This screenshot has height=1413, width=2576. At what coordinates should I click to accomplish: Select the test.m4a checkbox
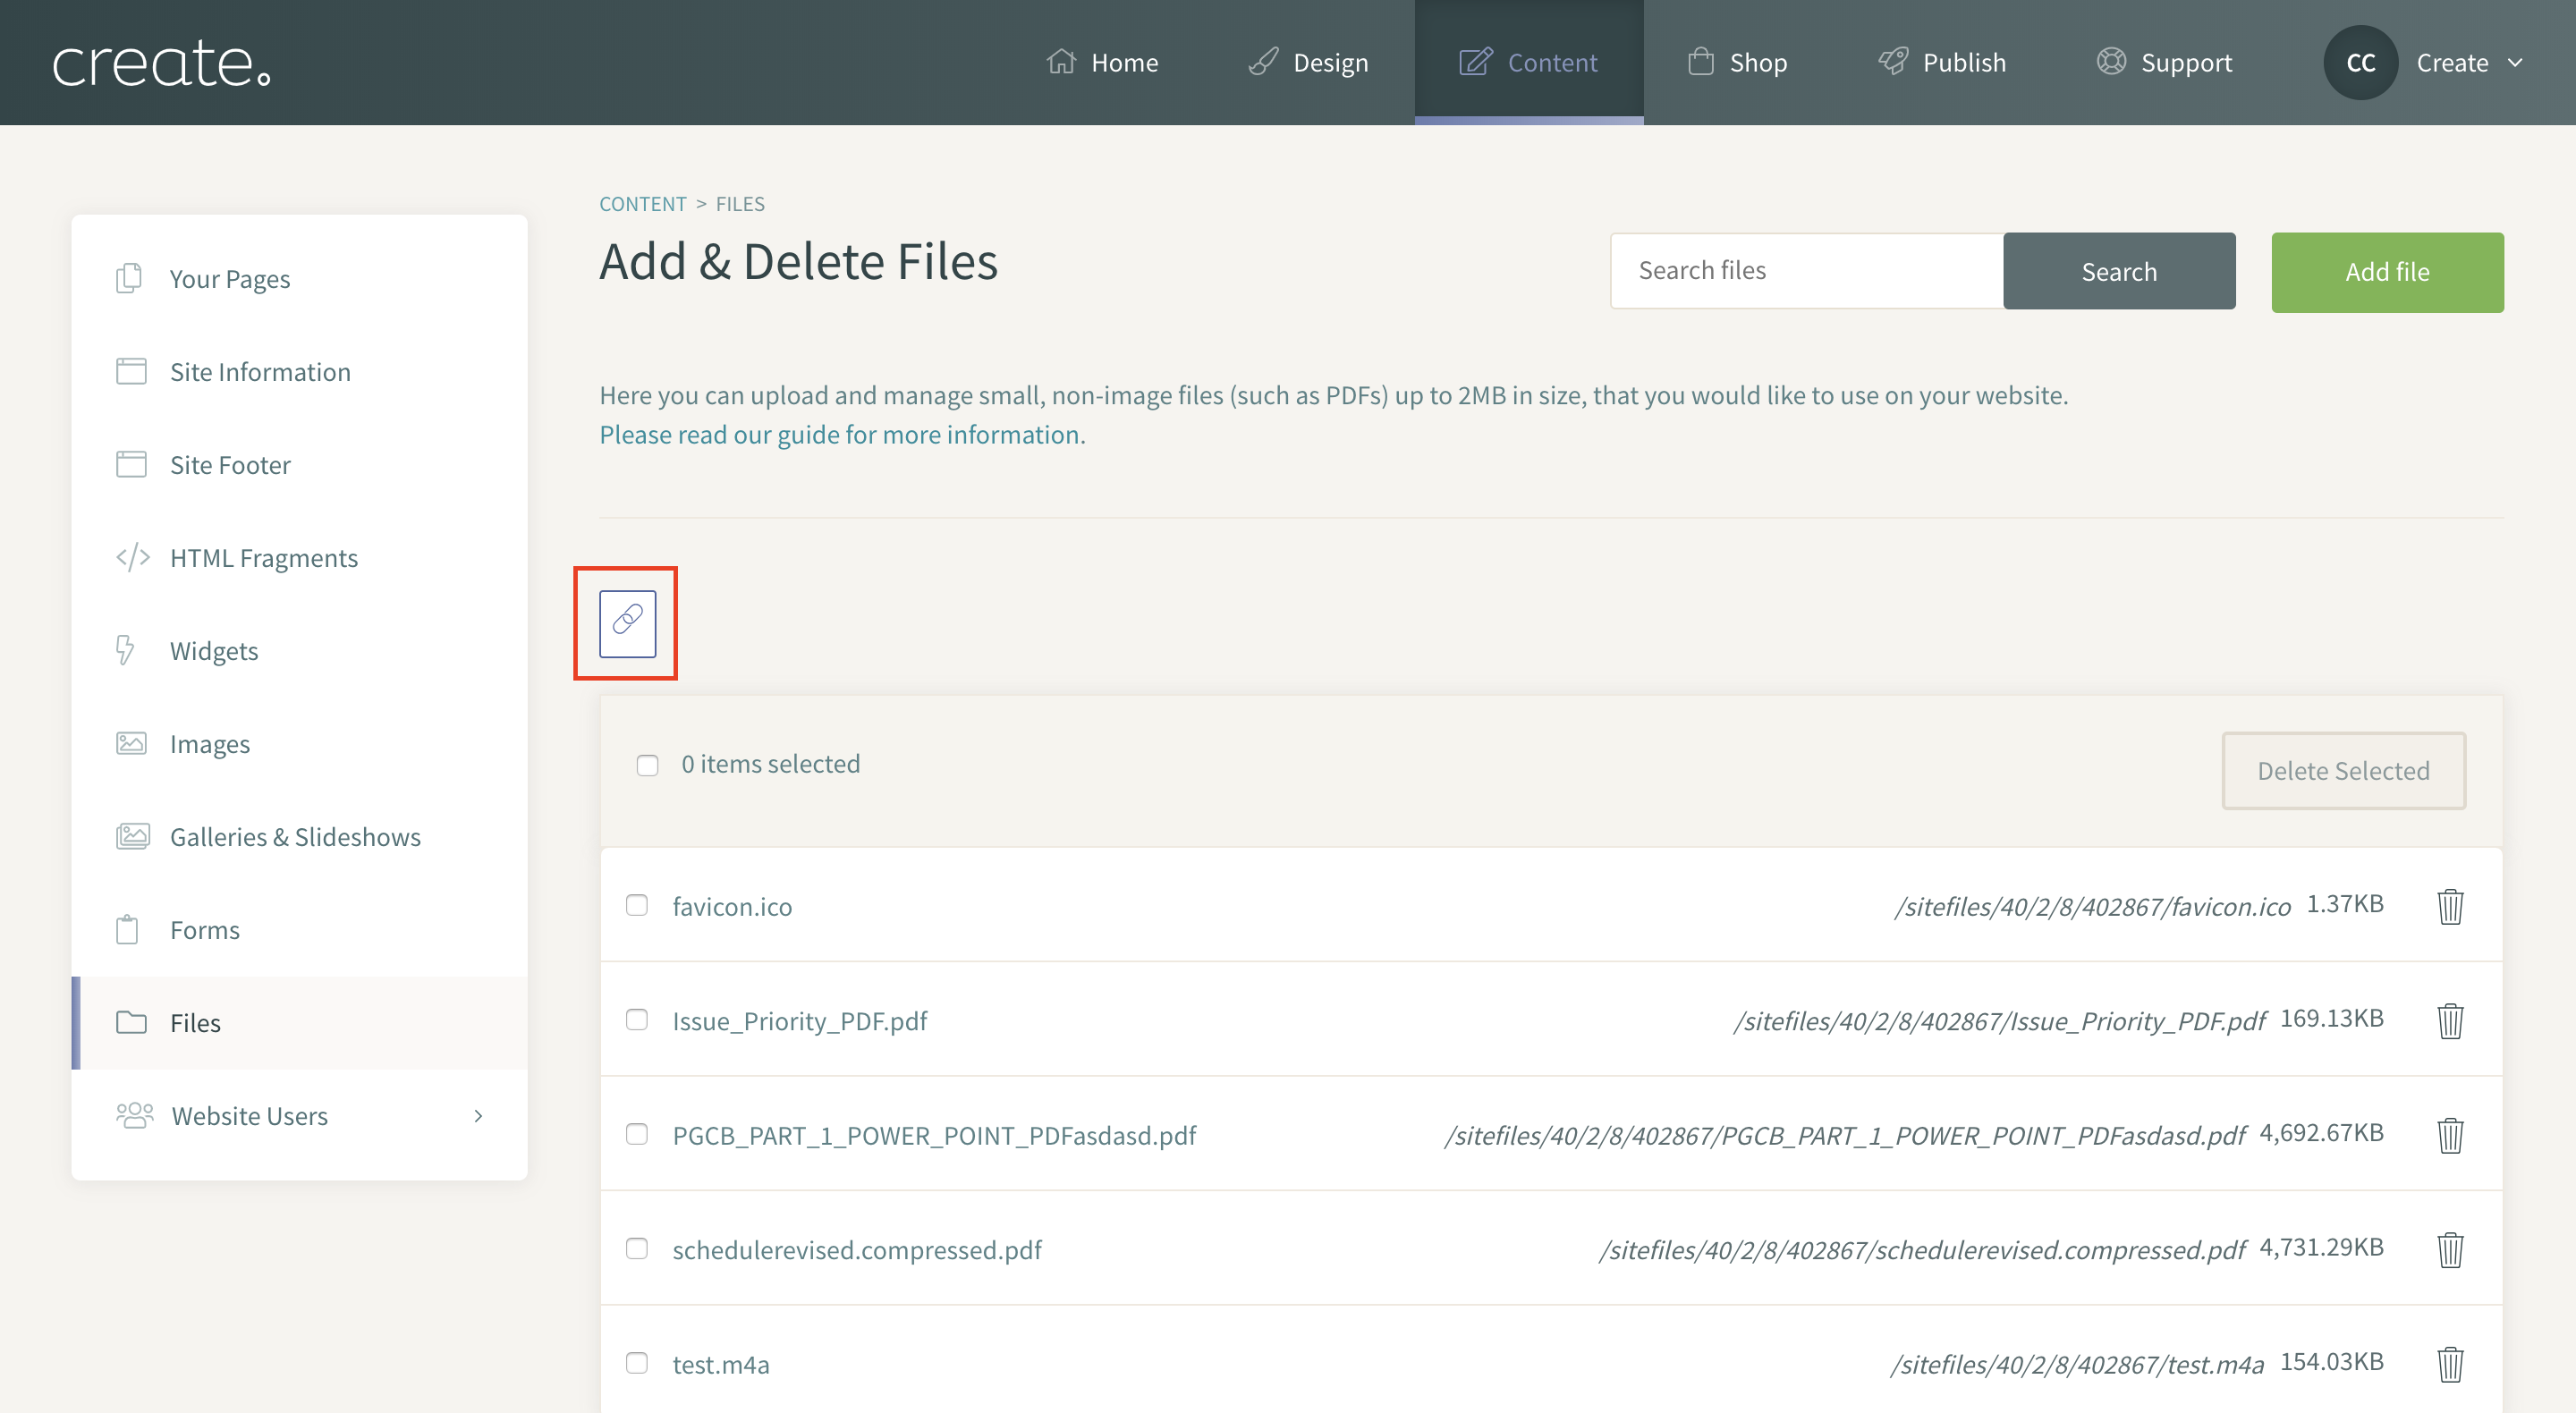[x=636, y=1363]
